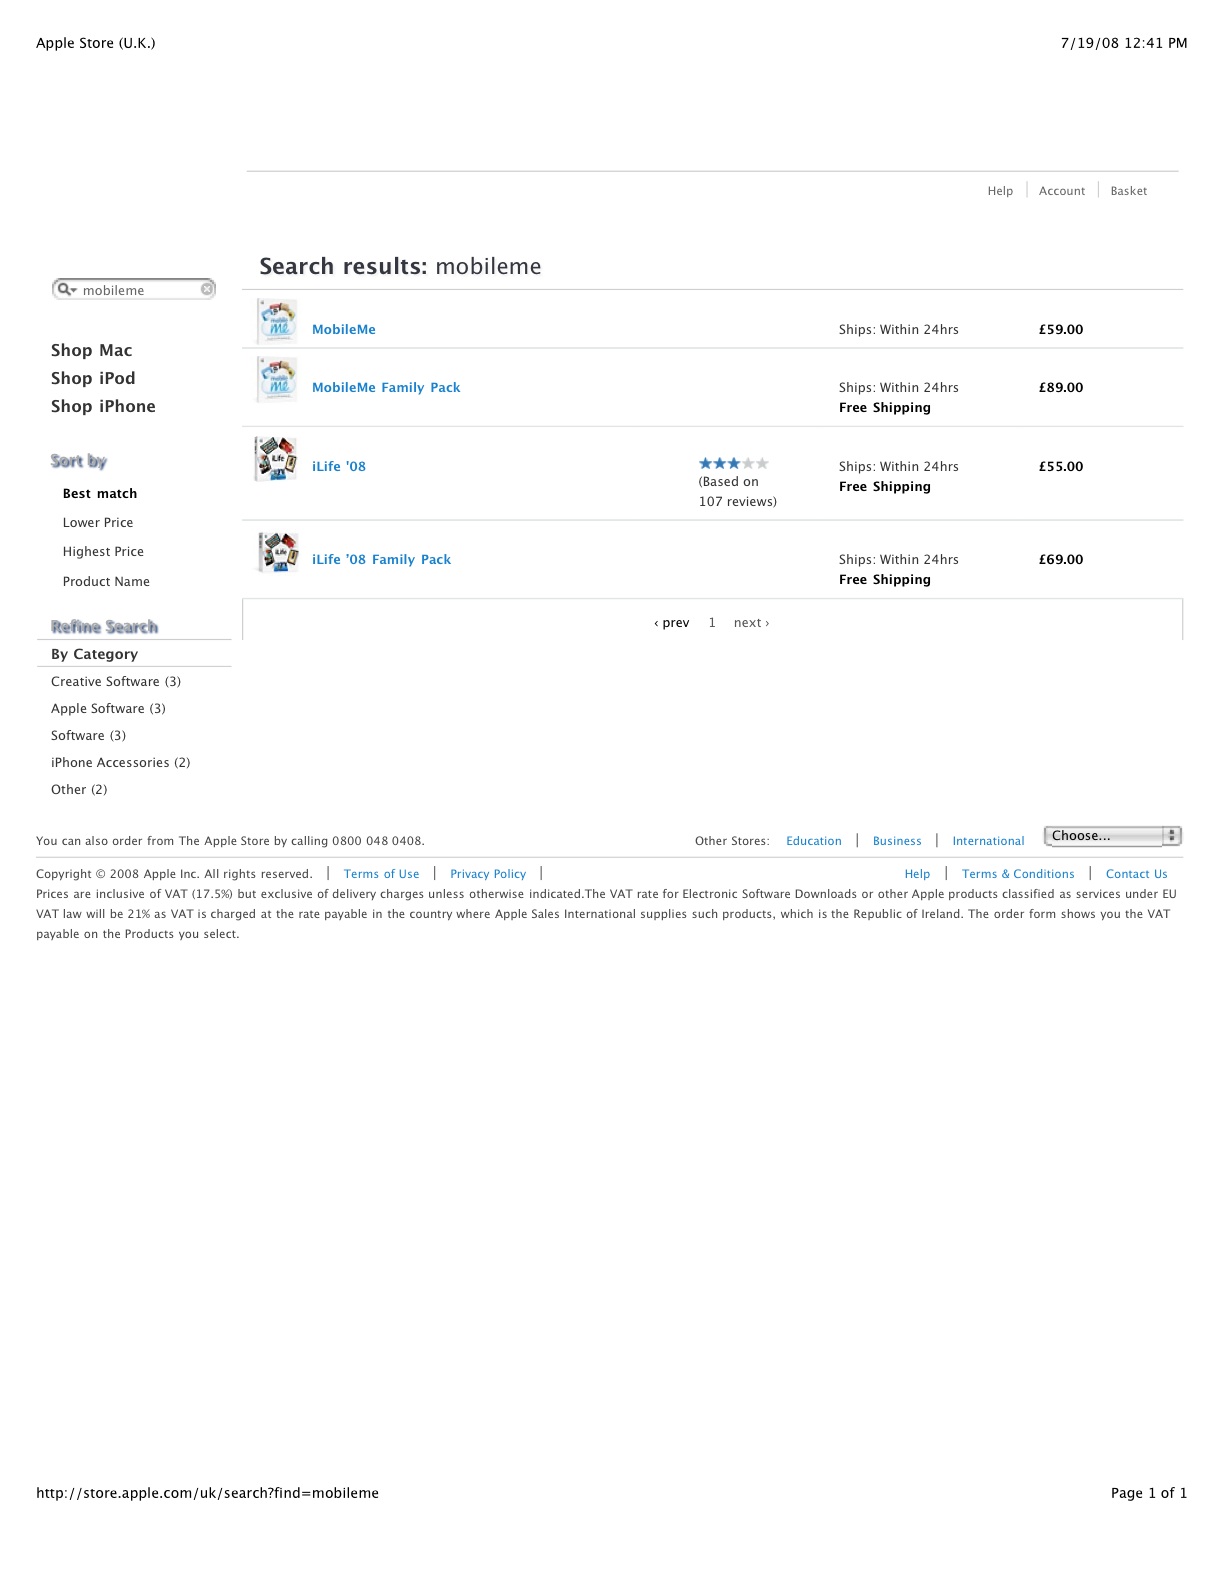
Task: Clear the mobileme search field
Action: [x=207, y=289]
